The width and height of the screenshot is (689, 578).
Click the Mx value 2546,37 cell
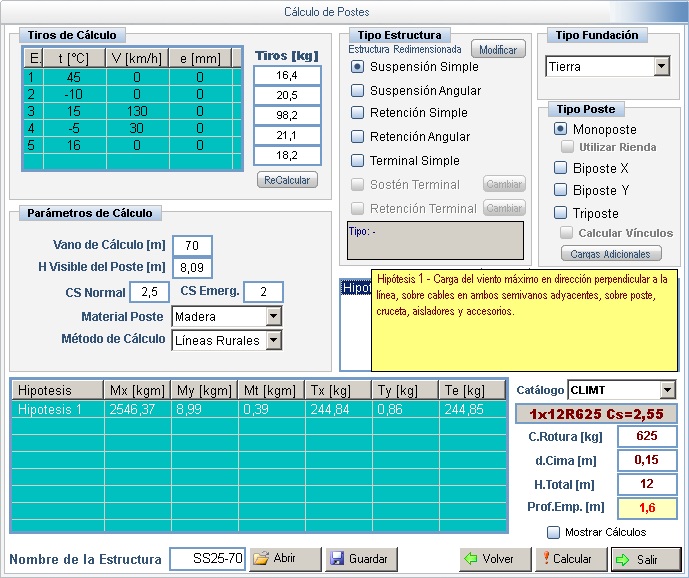click(x=138, y=409)
